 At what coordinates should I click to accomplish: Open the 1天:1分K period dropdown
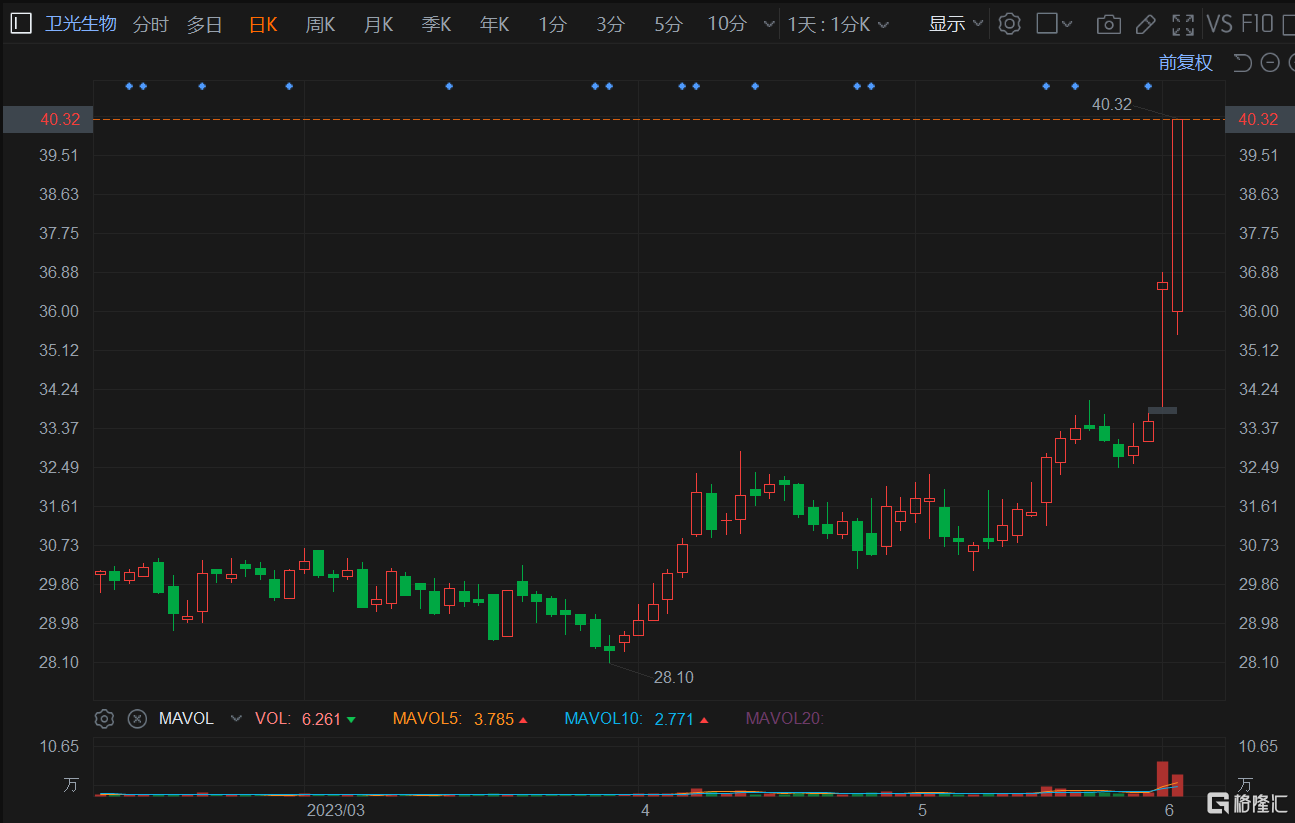tap(838, 24)
